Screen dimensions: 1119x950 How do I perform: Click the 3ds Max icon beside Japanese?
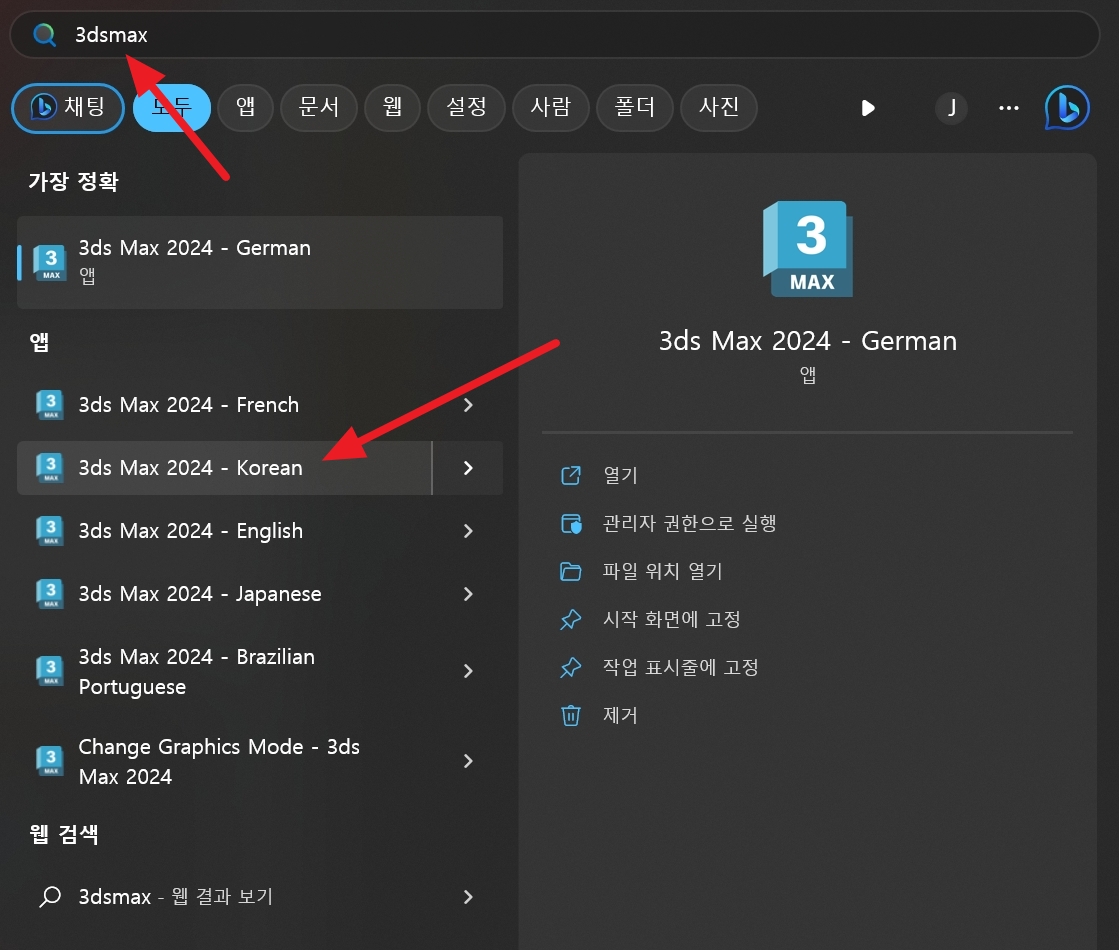[x=51, y=593]
